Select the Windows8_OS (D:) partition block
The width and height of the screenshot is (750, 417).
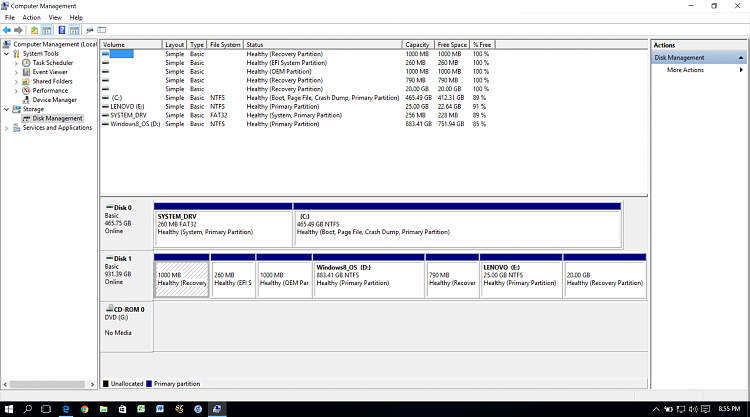click(368, 276)
